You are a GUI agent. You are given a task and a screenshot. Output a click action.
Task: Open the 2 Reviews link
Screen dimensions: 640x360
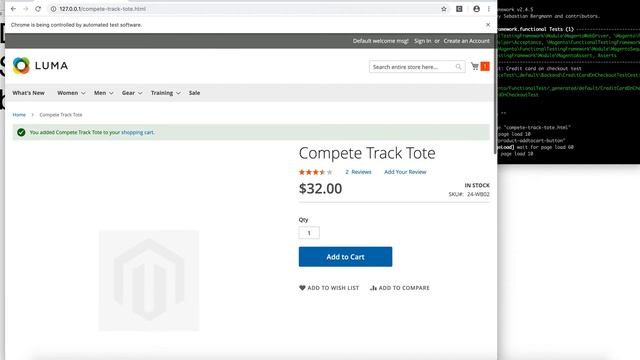pyautogui.click(x=358, y=172)
